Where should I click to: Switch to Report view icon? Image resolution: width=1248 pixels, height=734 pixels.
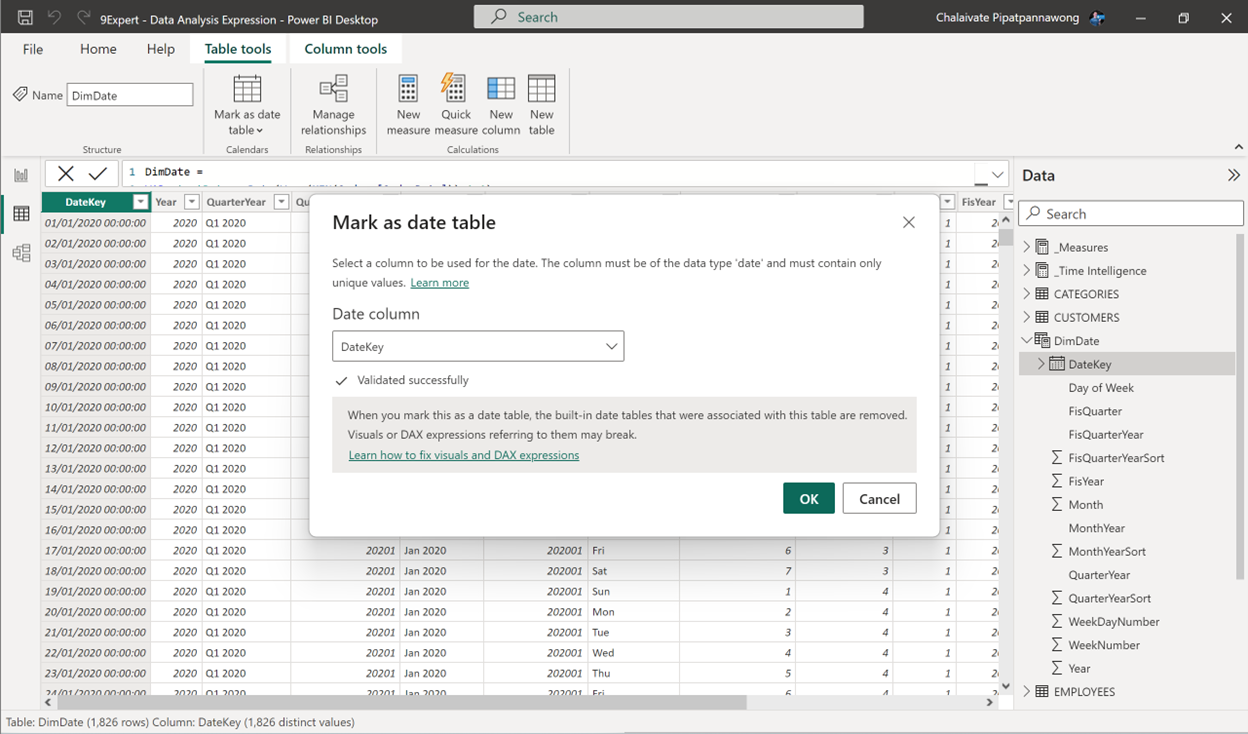(21, 175)
